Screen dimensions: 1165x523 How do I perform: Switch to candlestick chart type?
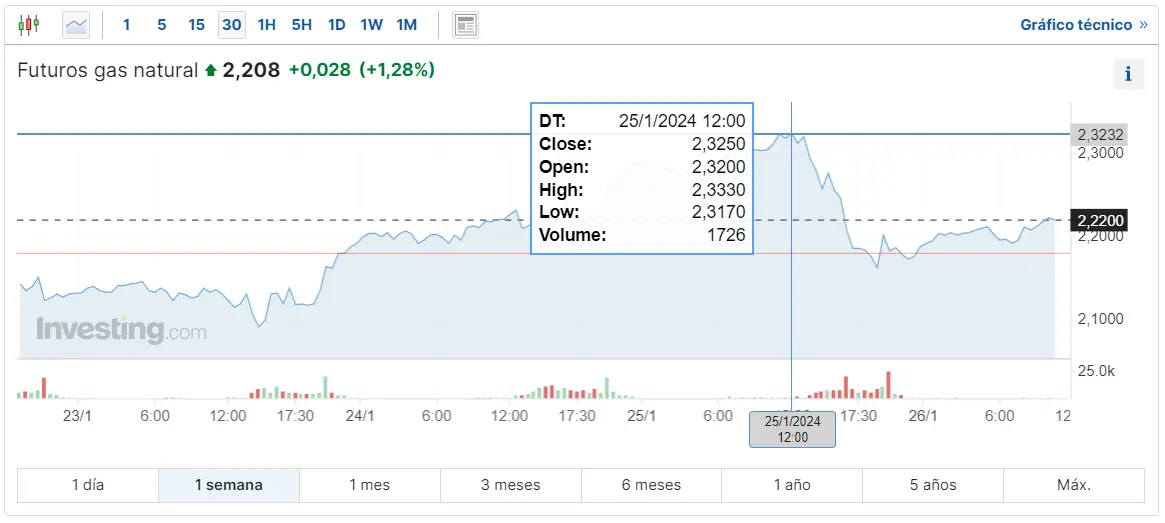[29, 25]
